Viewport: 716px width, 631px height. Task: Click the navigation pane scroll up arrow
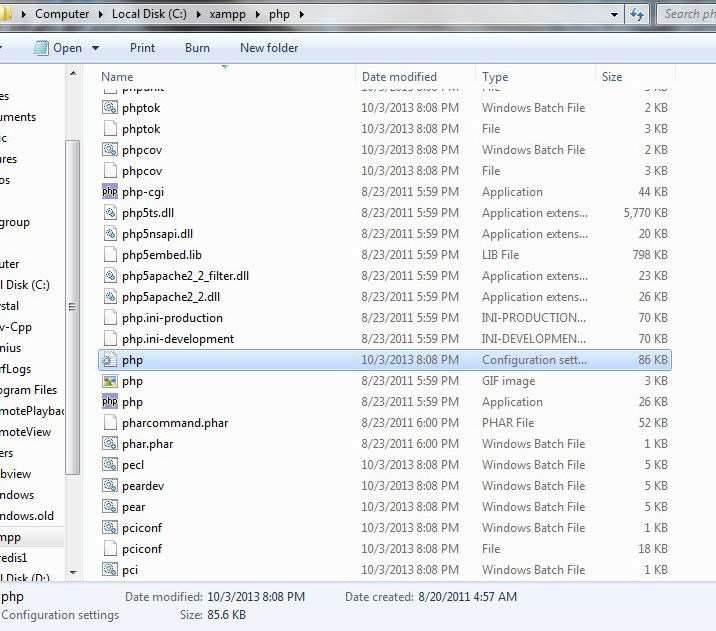[73, 73]
